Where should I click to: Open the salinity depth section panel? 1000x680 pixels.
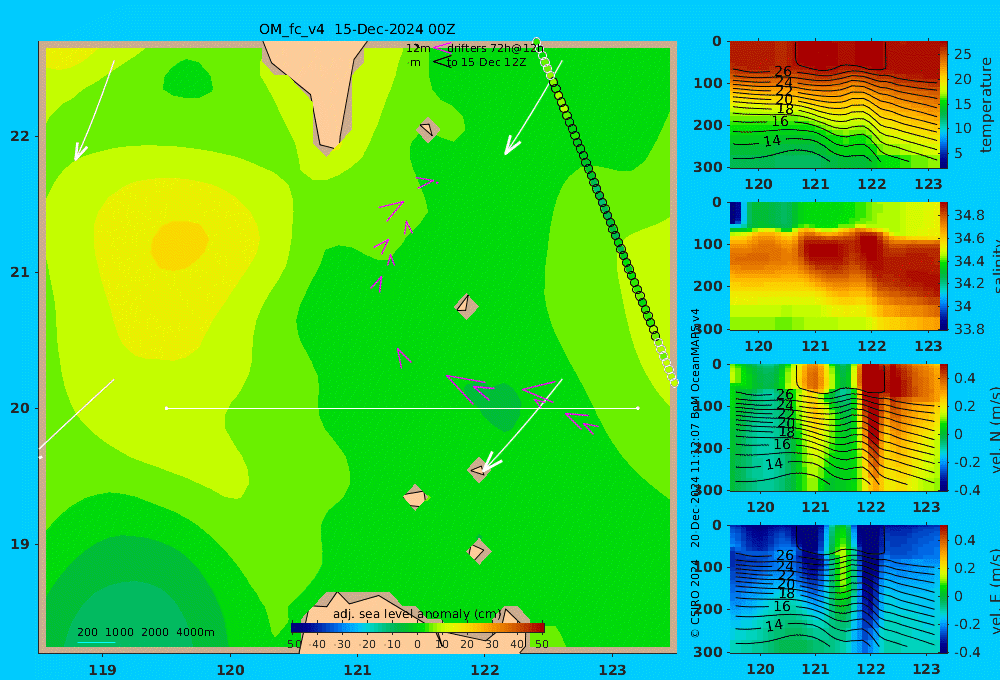(835, 266)
